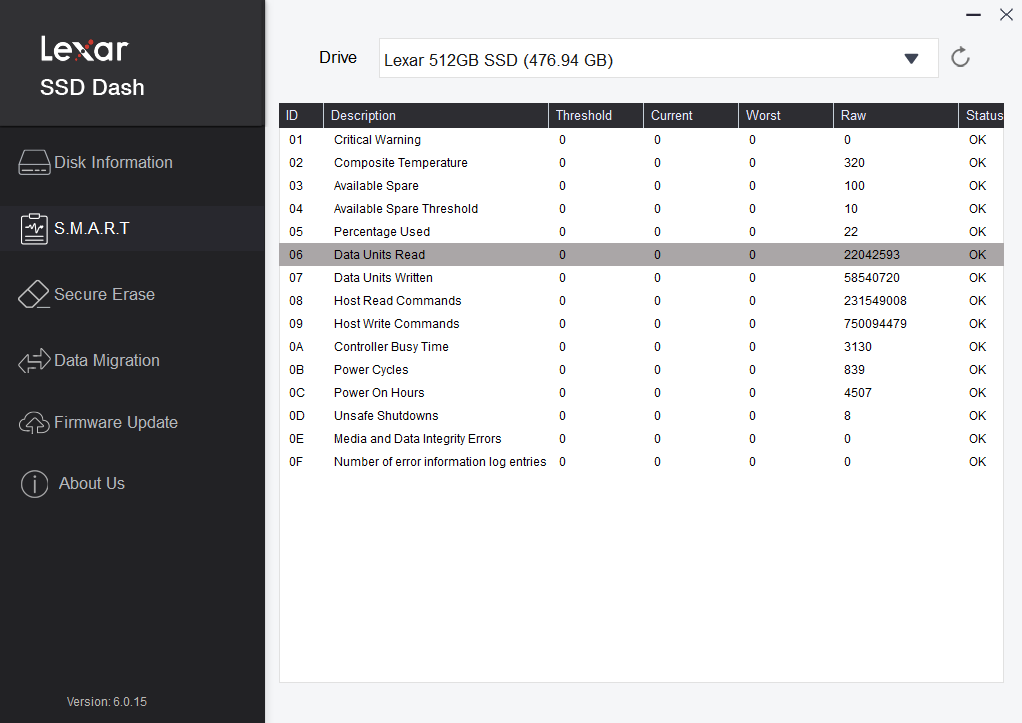Open the Data Migration section label

tap(107, 361)
